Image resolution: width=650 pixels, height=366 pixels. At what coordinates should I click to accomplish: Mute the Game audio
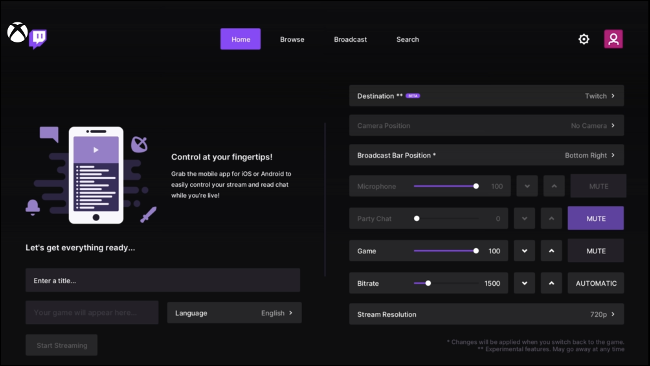click(x=596, y=251)
